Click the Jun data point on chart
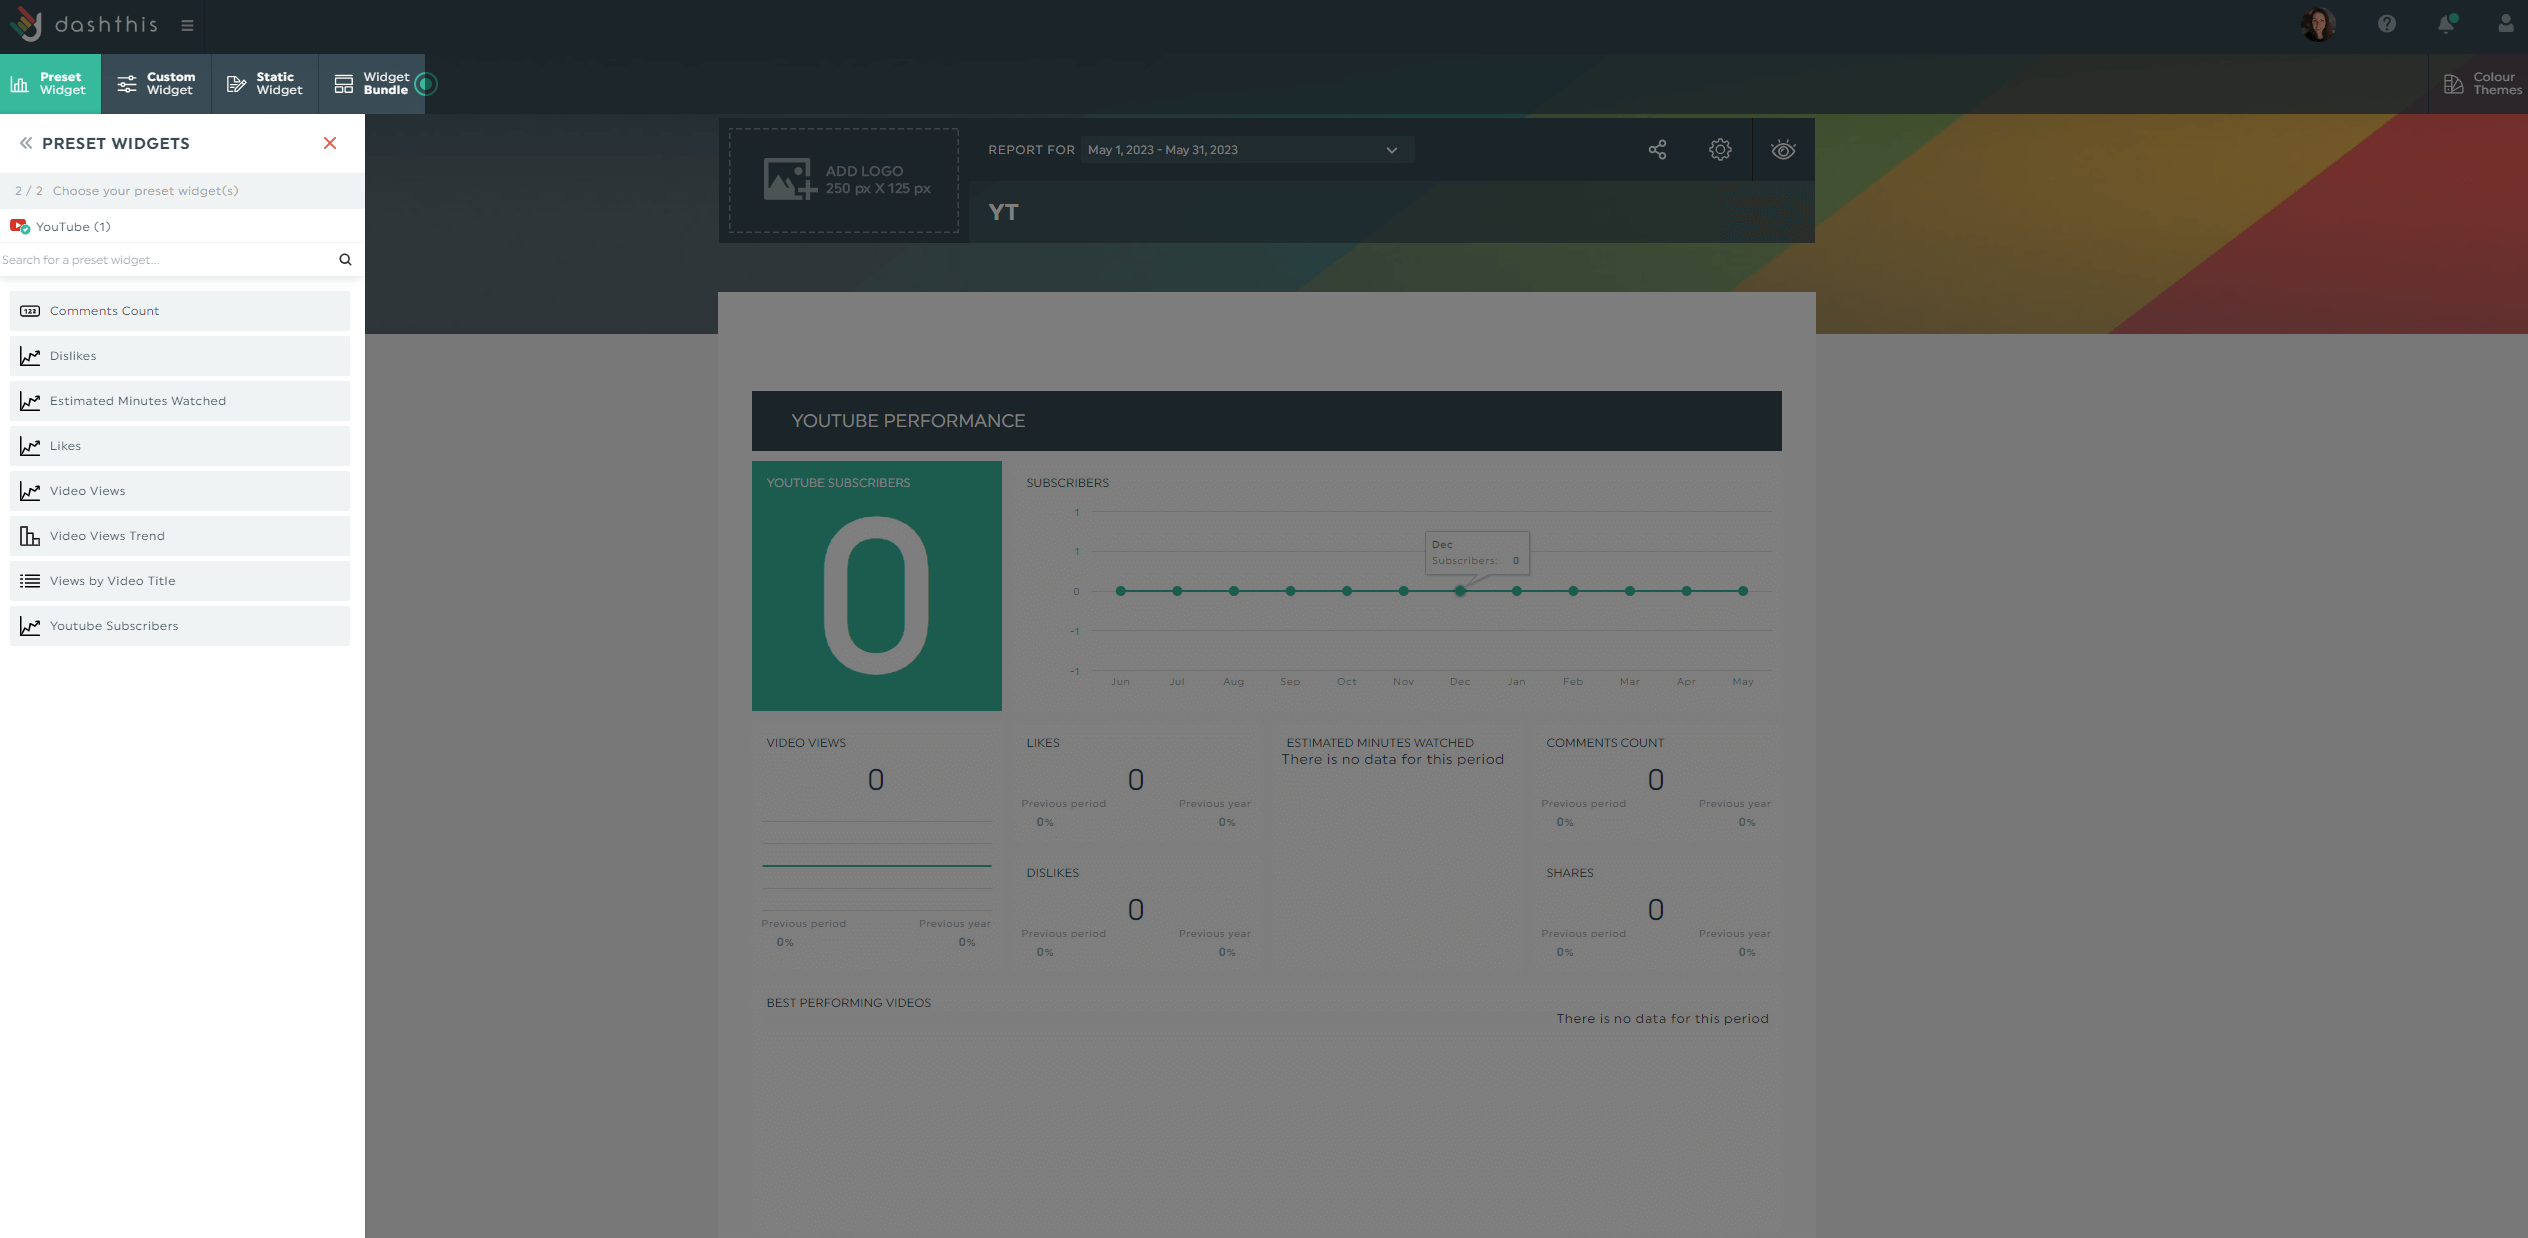The width and height of the screenshot is (2528, 1238). [x=1121, y=591]
